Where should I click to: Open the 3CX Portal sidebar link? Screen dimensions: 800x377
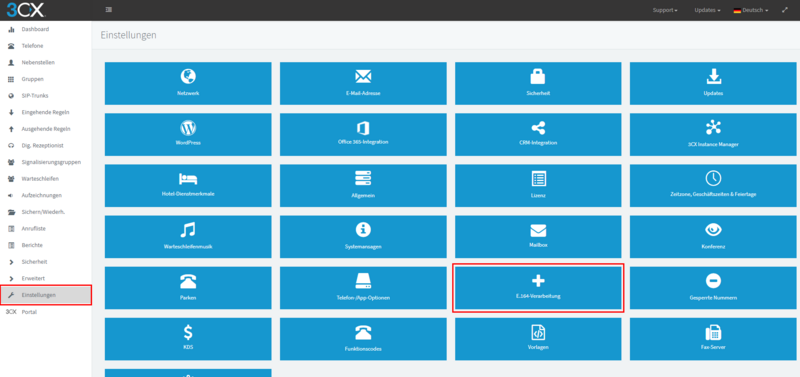click(x=46, y=312)
